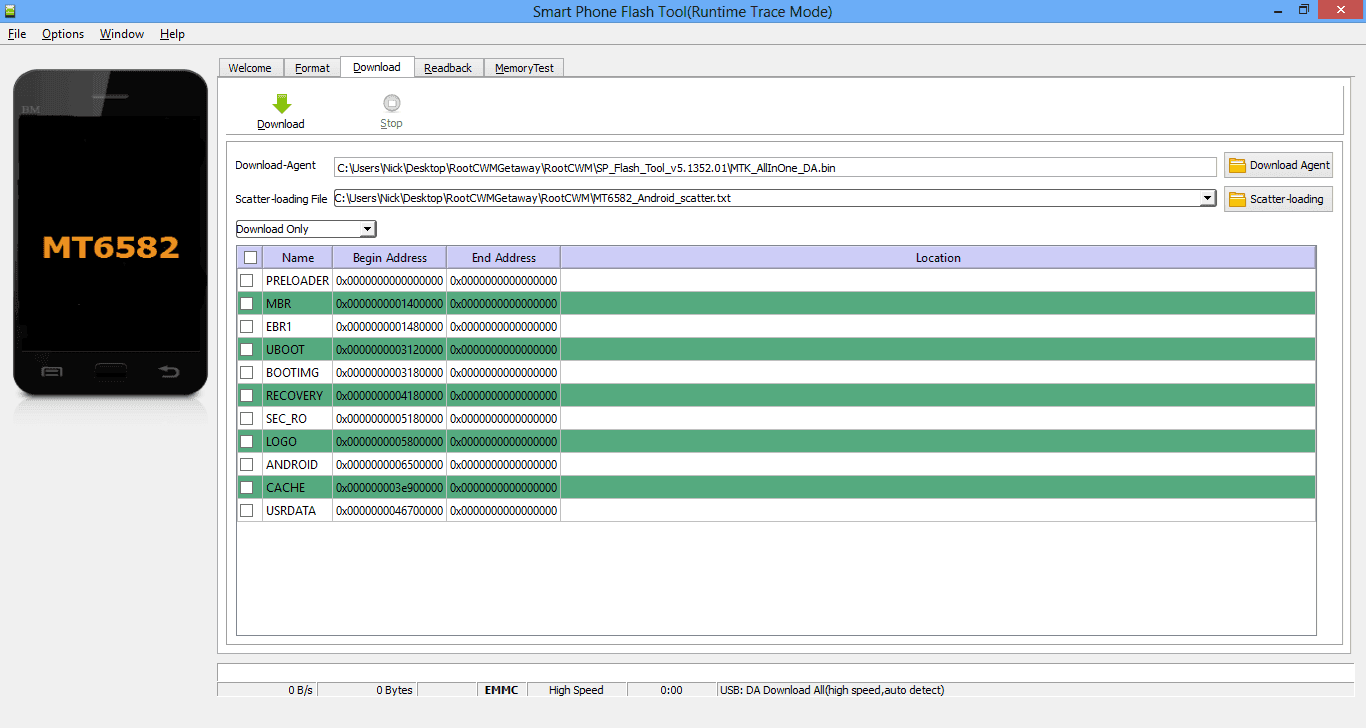
Task: Check the SEC_RO partition checkbox
Action: click(246, 419)
